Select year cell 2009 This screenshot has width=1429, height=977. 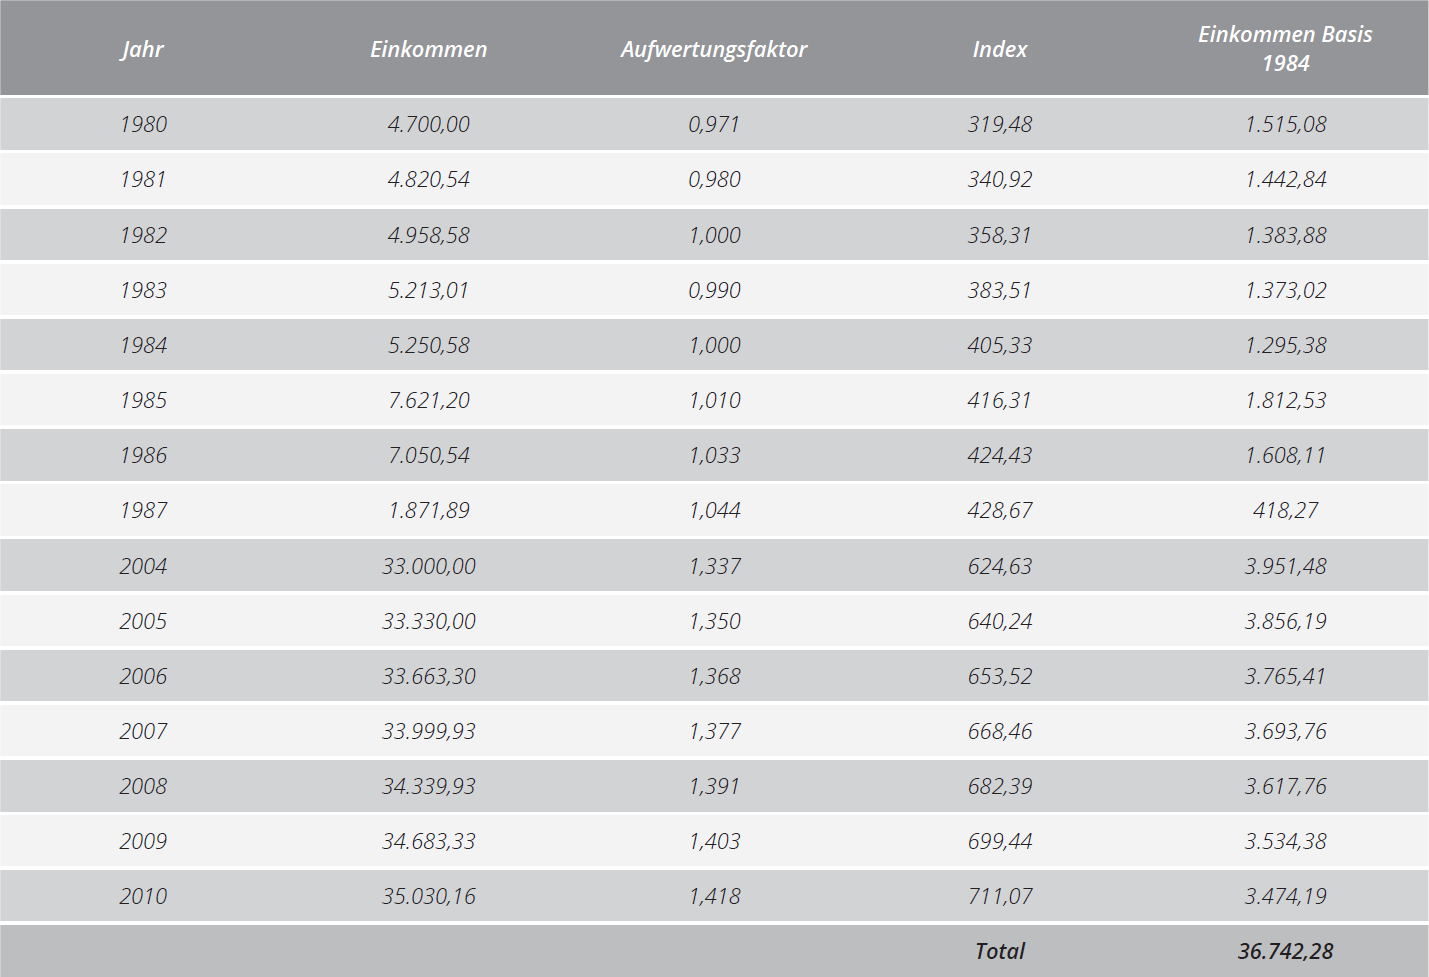[x=143, y=841]
